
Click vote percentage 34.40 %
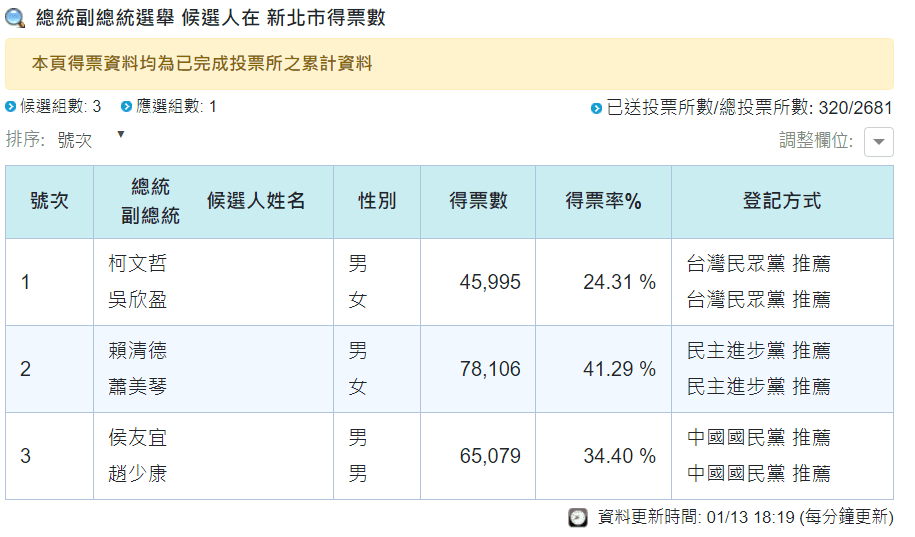(x=620, y=456)
